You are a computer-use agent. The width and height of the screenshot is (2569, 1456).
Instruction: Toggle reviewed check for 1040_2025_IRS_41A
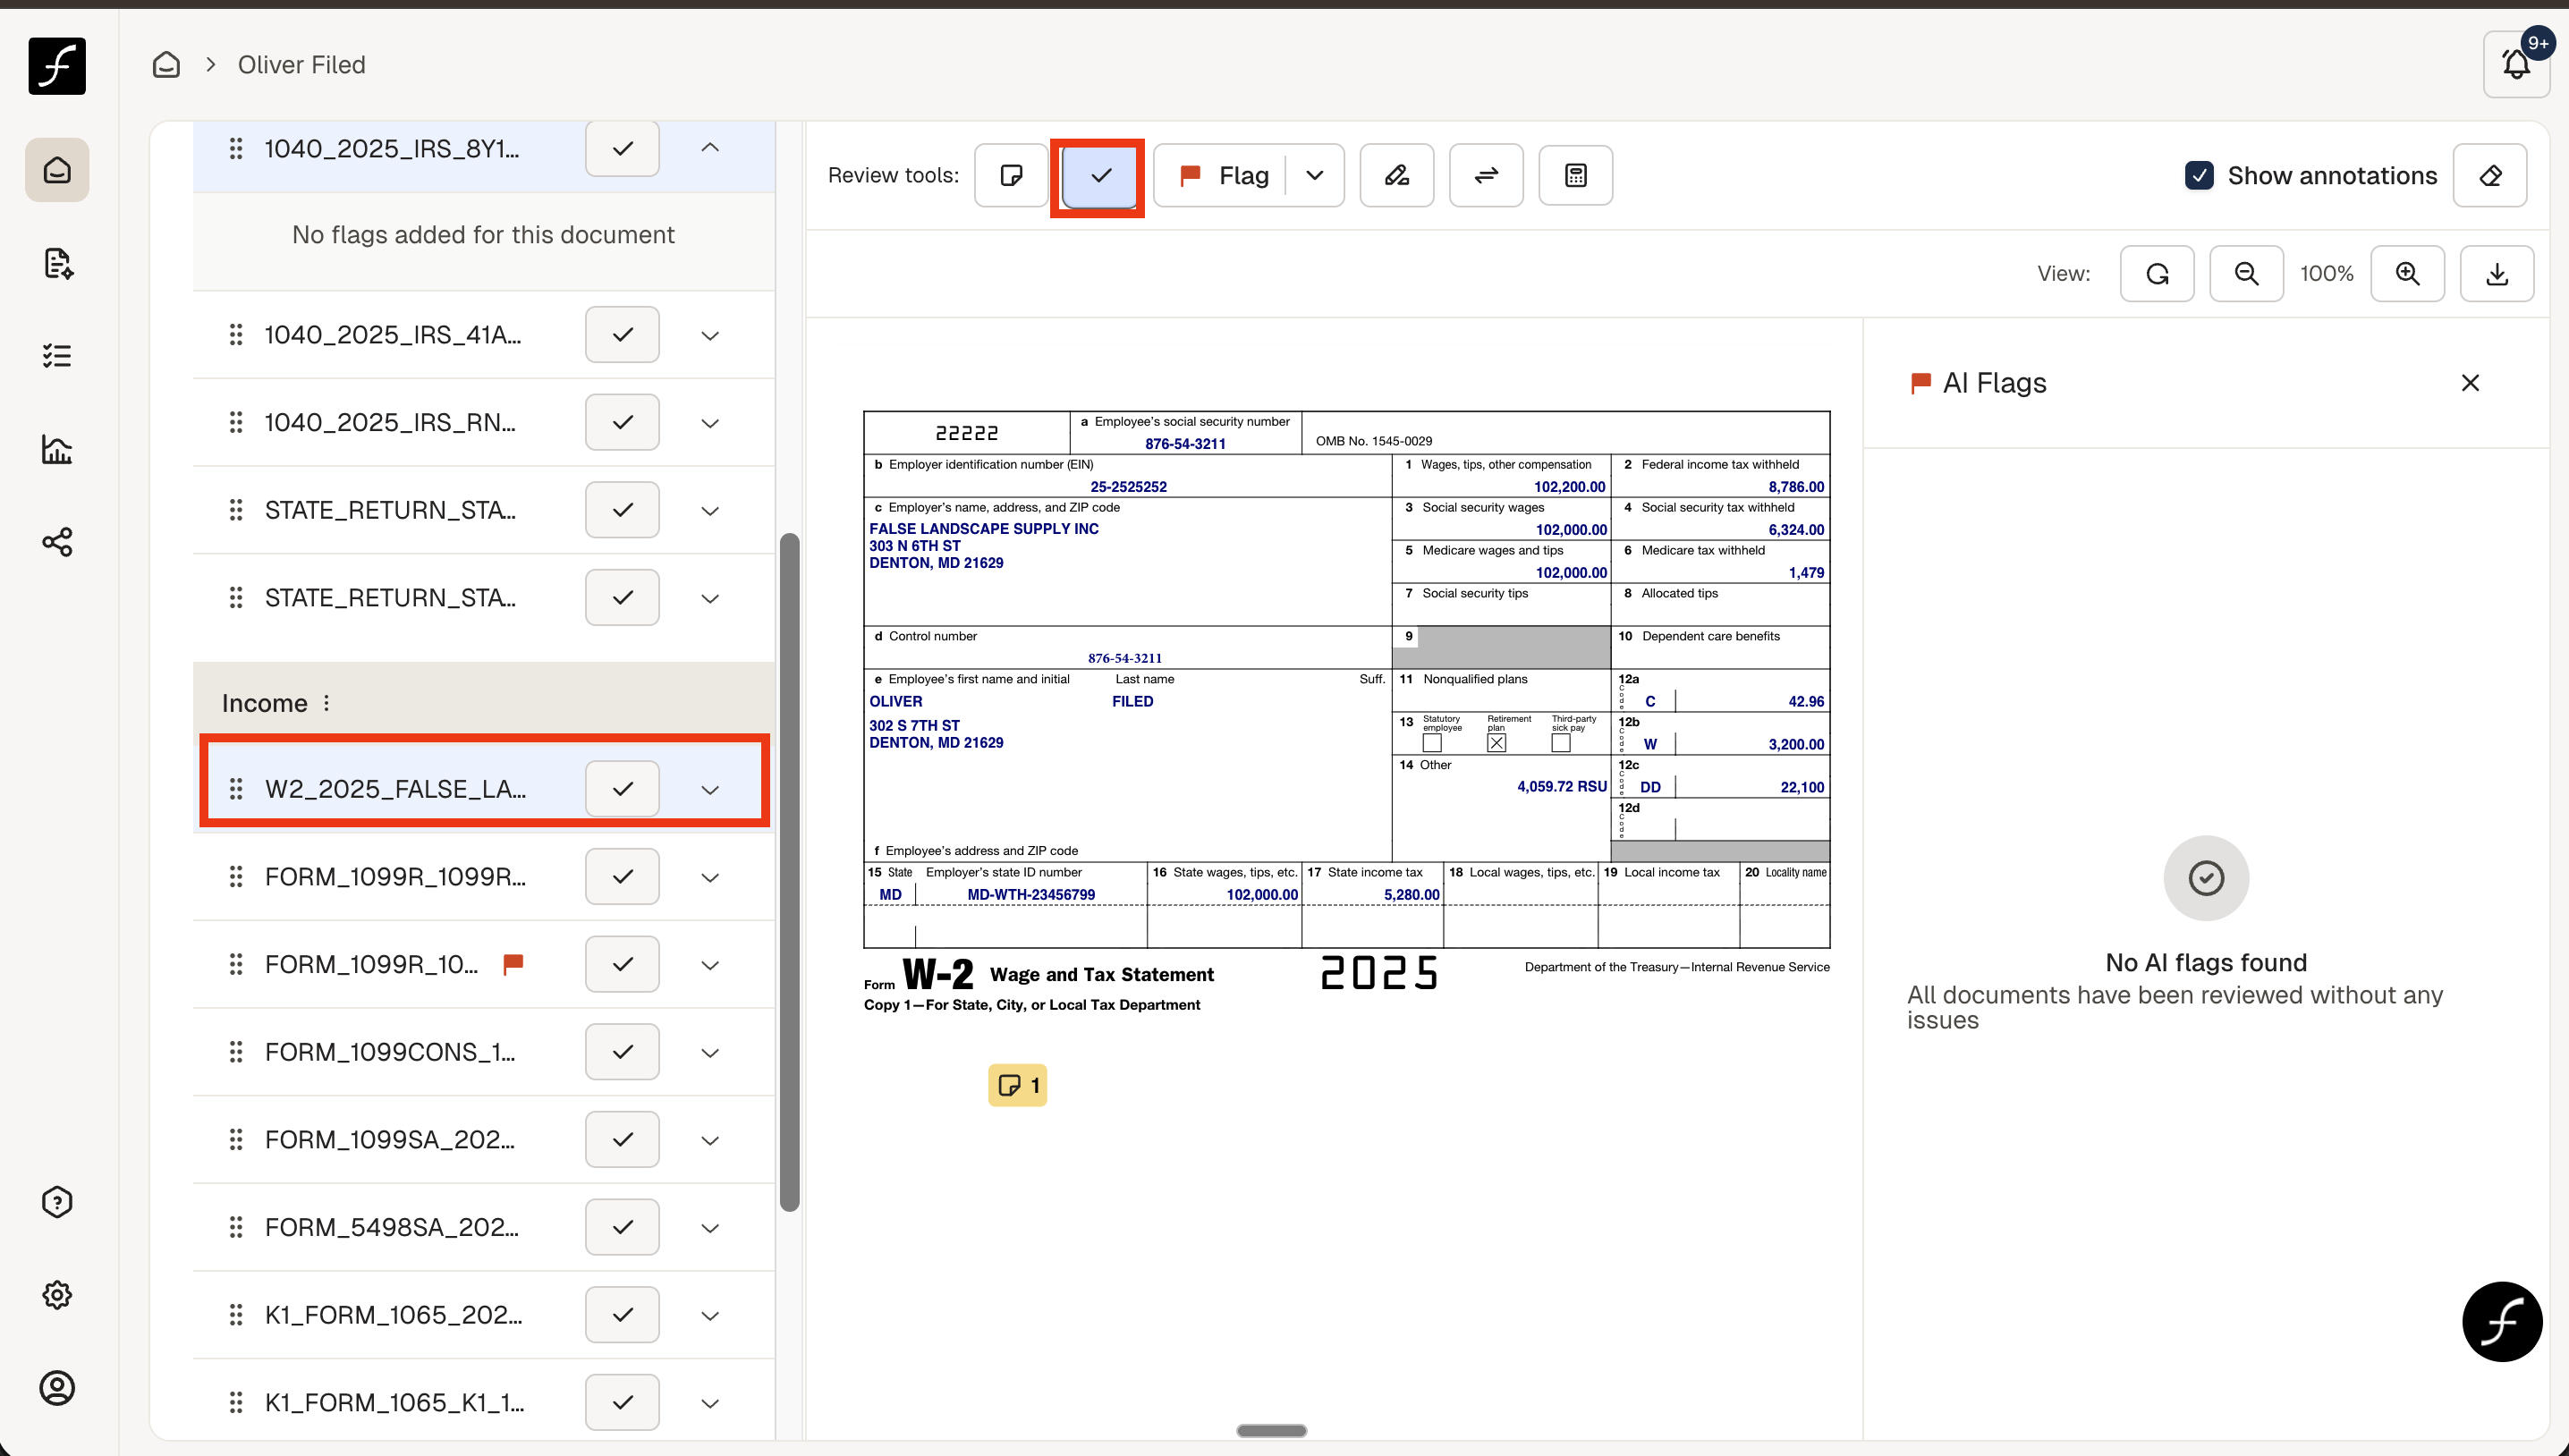click(x=622, y=334)
